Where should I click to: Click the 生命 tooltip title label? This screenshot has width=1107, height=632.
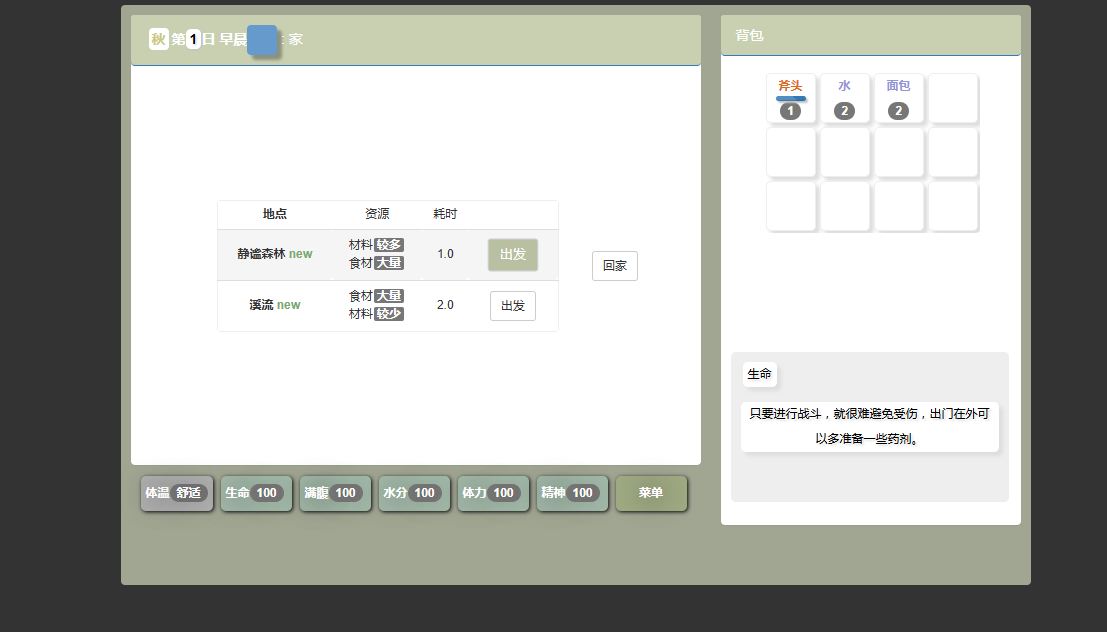pos(760,374)
